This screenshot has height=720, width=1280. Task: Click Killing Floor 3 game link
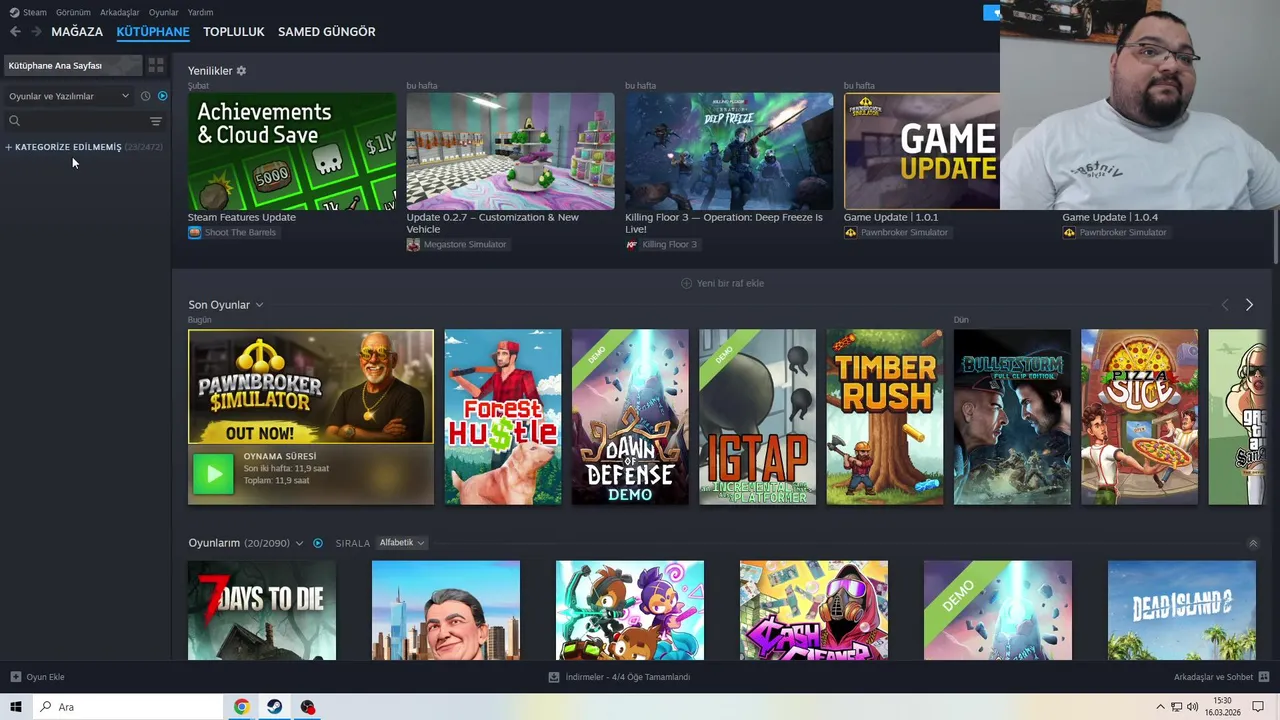(662, 244)
